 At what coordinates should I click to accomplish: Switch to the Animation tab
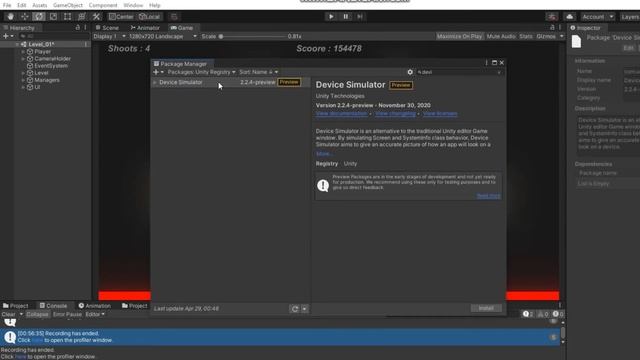pyautogui.click(x=94, y=306)
